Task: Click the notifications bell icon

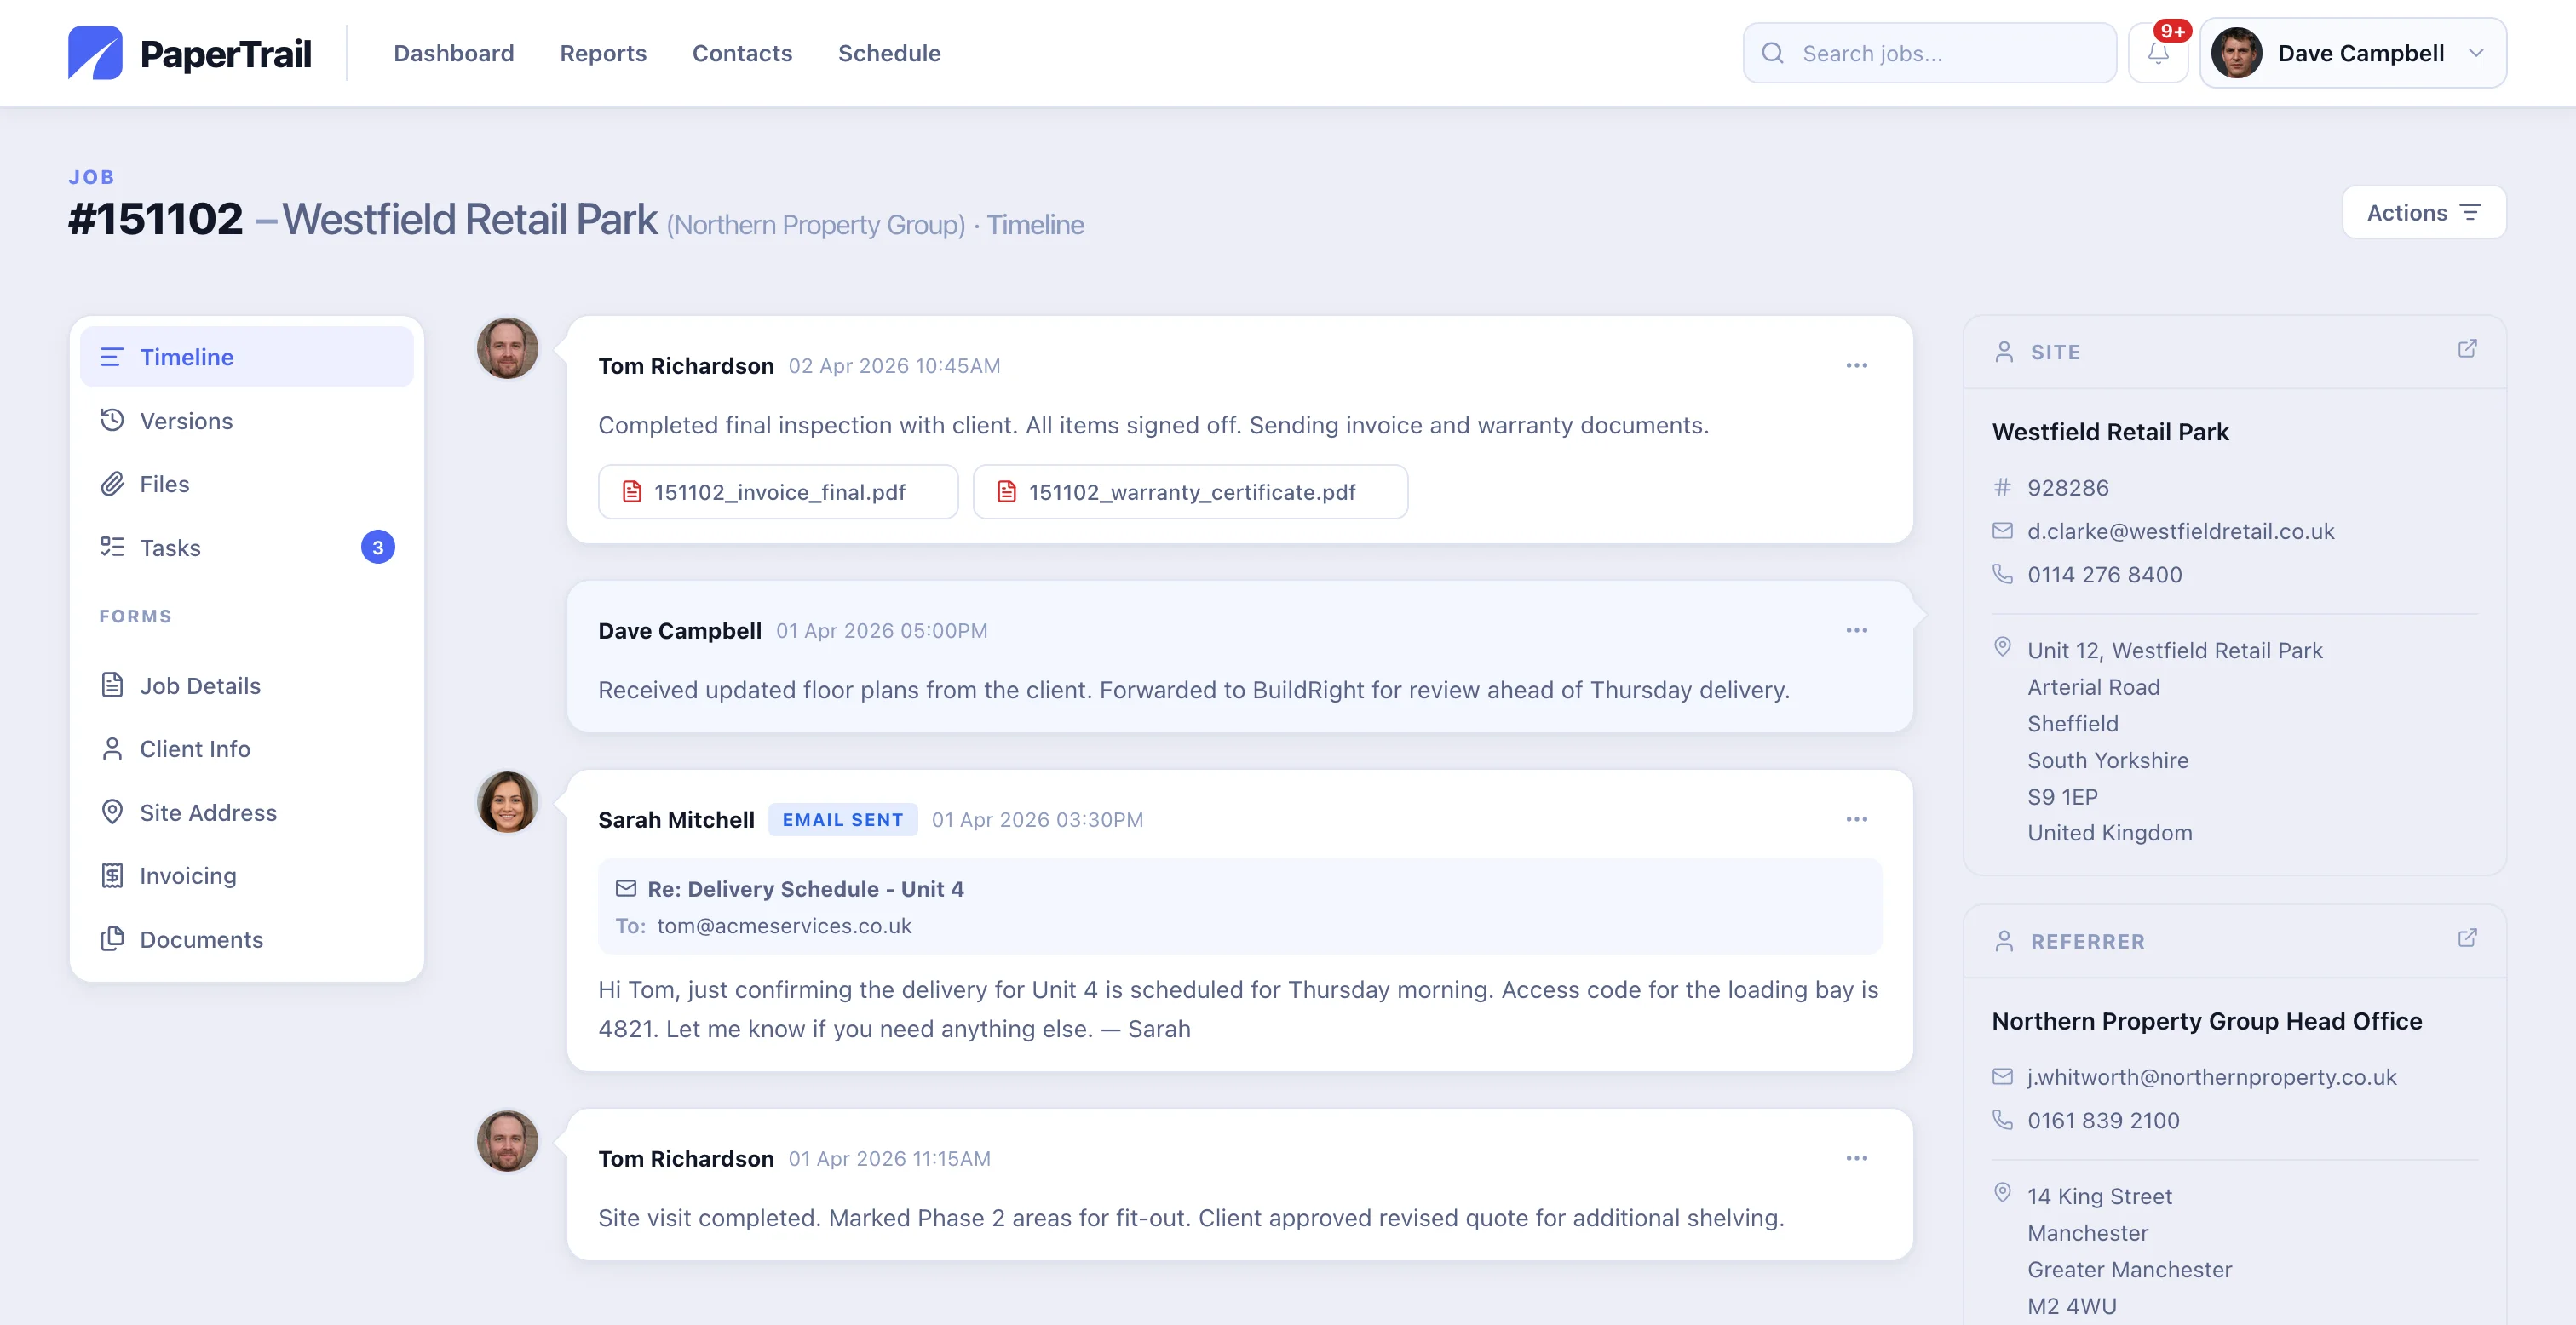Action: 2157,54
